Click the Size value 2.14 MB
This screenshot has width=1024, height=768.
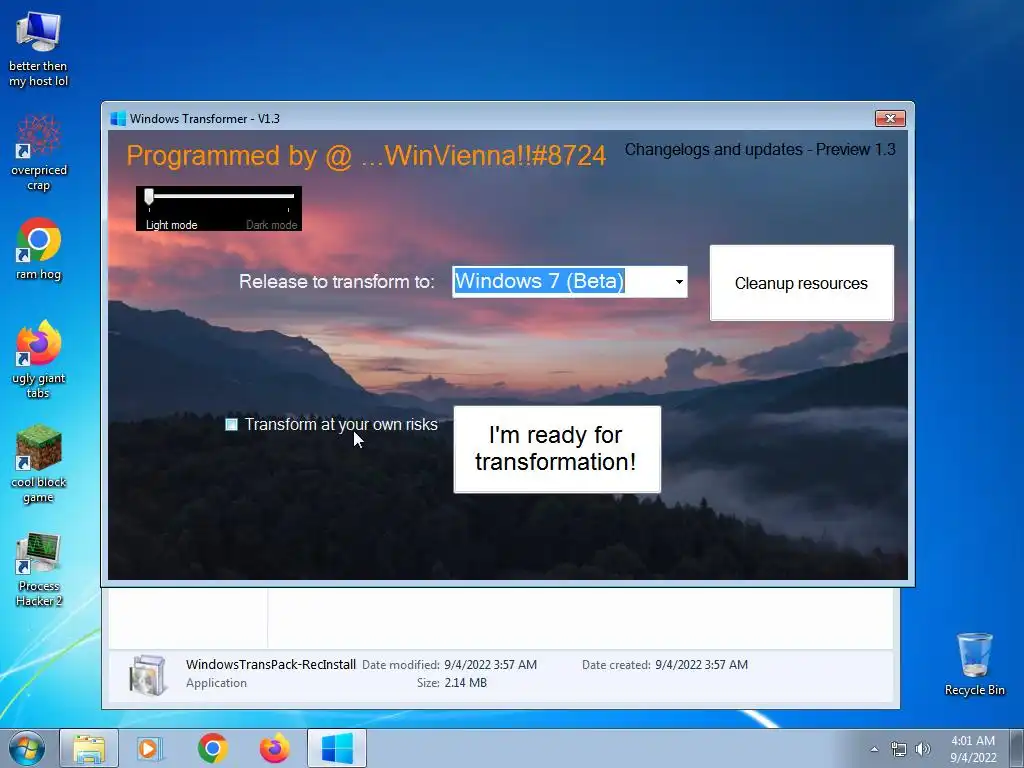pos(466,682)
